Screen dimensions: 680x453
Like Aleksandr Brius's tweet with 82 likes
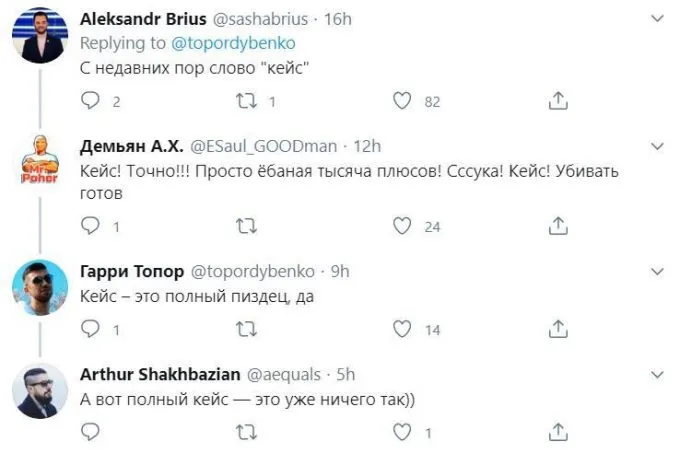point(403,101)
